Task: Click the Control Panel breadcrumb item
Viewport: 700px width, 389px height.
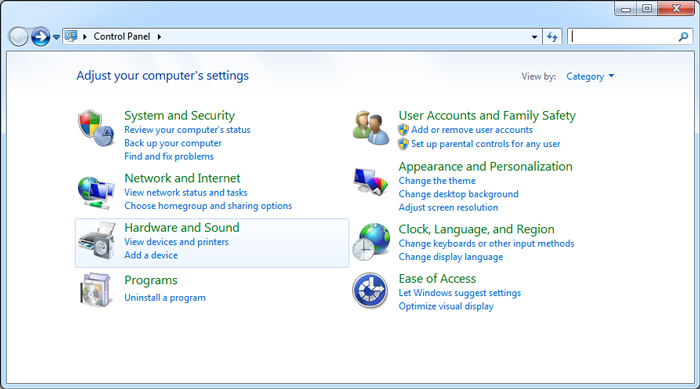Action: (x=121, y=37)
